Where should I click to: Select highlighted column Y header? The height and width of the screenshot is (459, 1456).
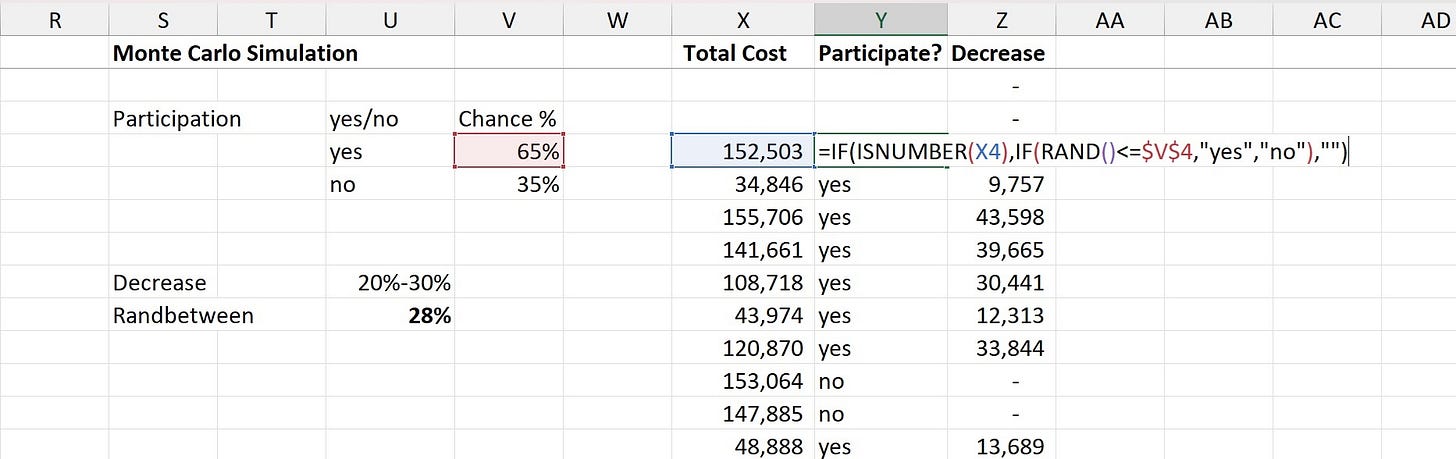tap(881, 19)
